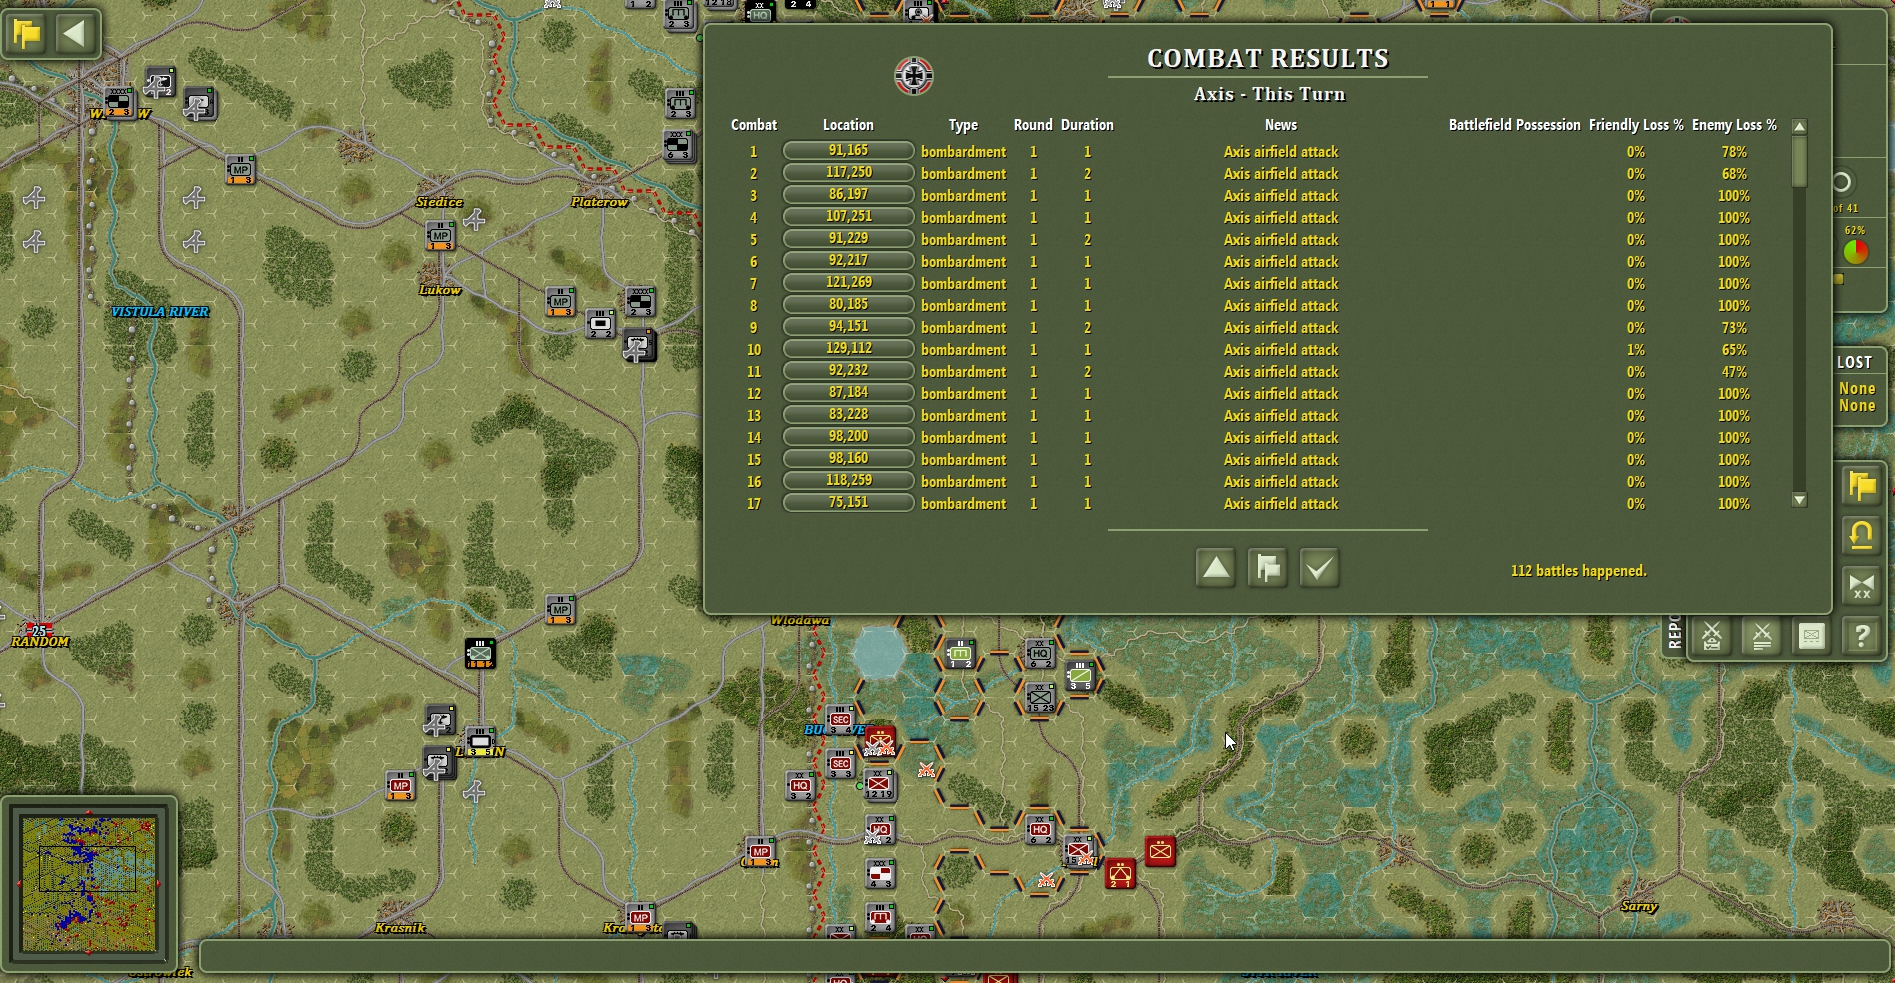This screenshot has height=983, width=1895.
Task: Open location 92,217 for combat 6
Action: click(x=848, y=261)
